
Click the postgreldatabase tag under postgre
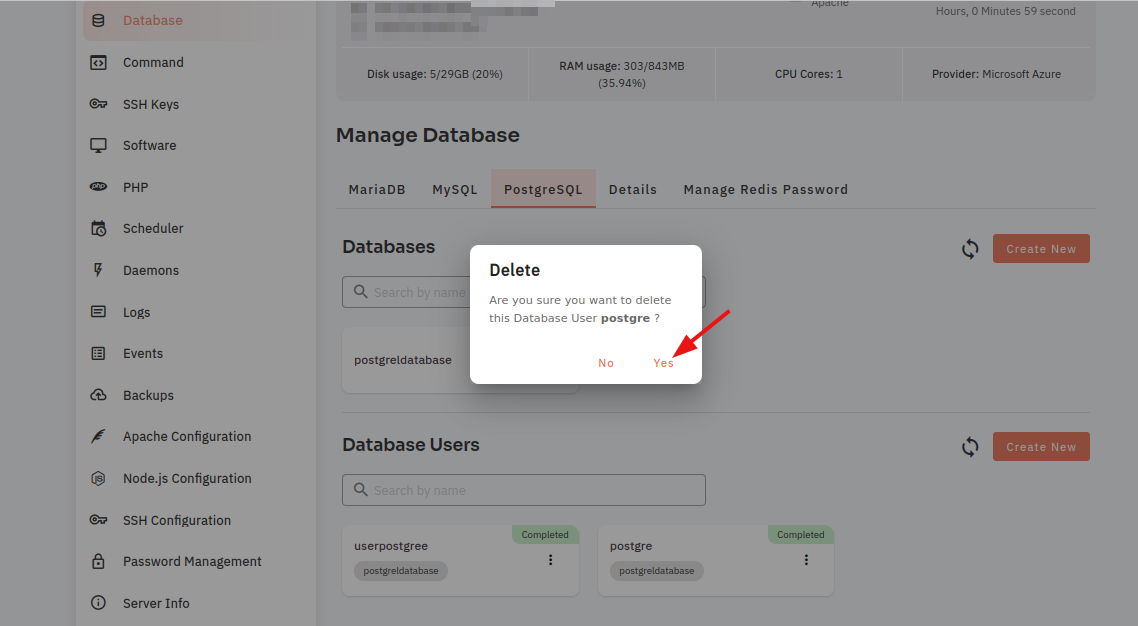tap(657, 571)
